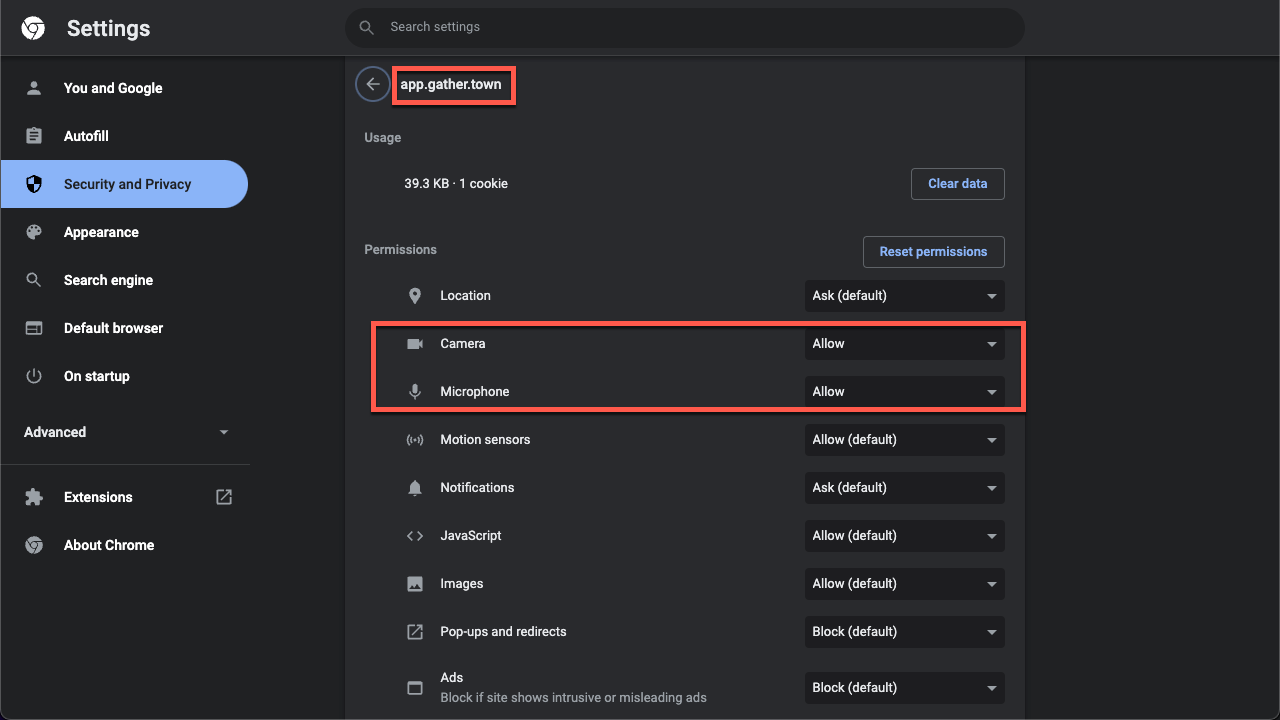Viewport: 1280px width, 720px height.
Task: Click the Chrome logo in Settings header
Action: [x=33, y=28]
